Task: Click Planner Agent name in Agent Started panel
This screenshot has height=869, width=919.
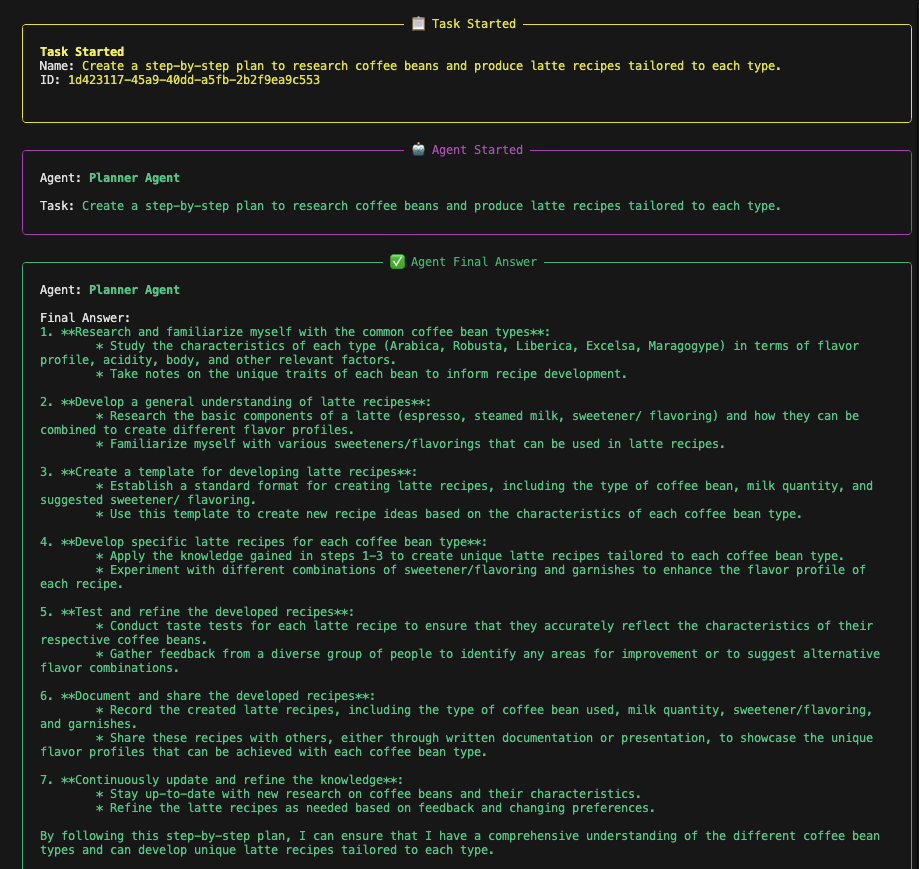Action: point(134,178)
